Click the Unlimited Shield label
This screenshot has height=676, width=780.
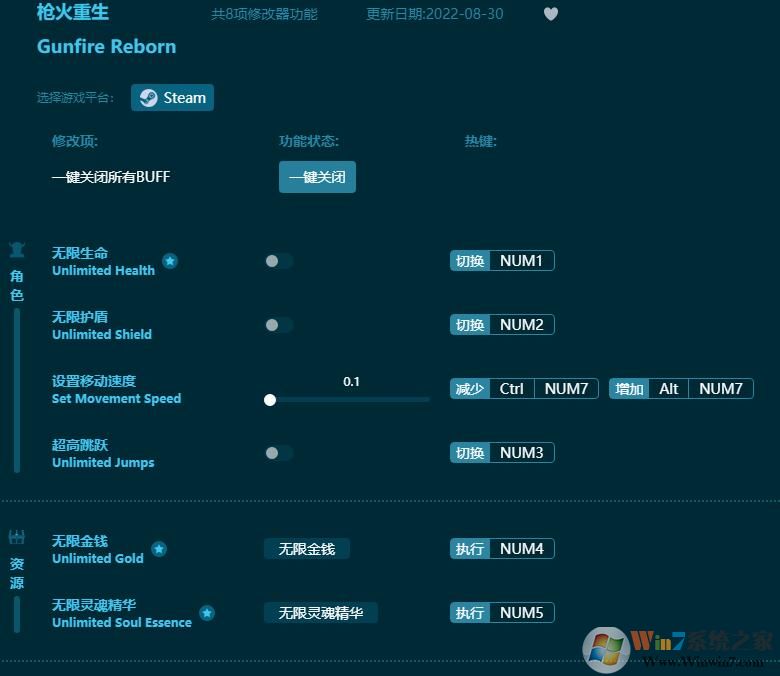pos(102,334)
